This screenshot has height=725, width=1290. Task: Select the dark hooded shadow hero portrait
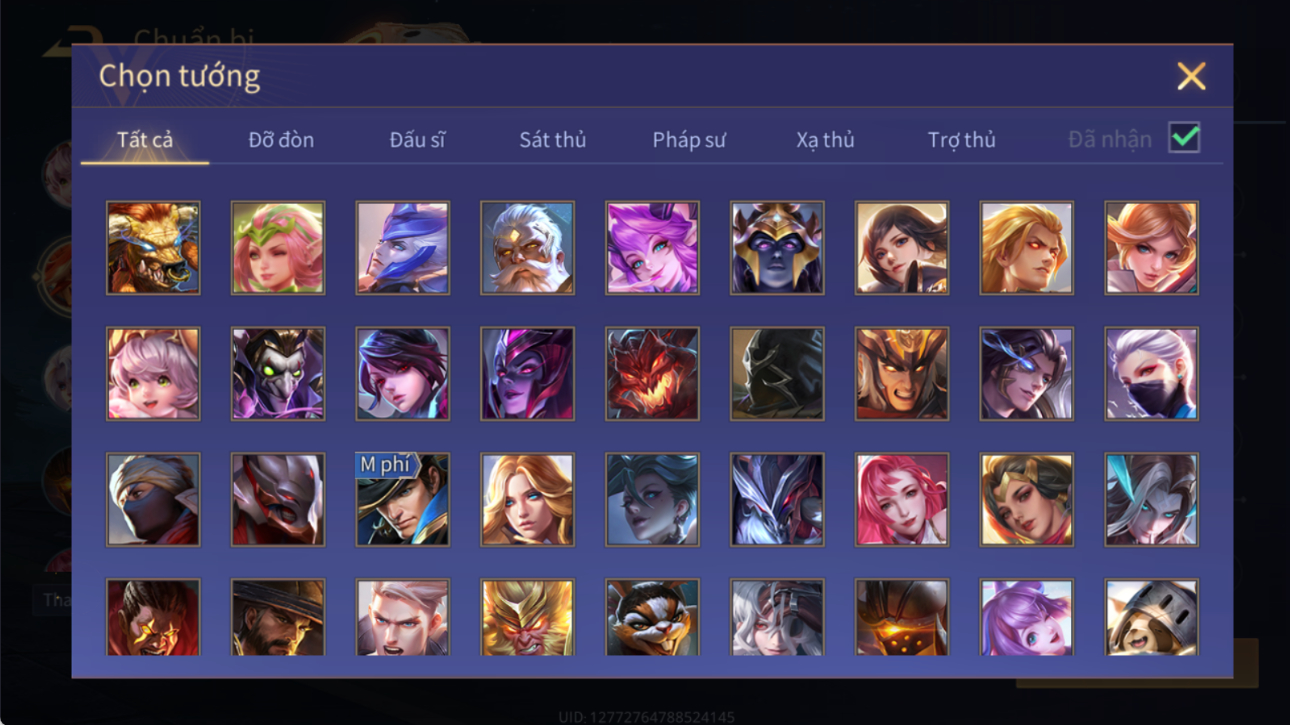(x=777, y=374)
